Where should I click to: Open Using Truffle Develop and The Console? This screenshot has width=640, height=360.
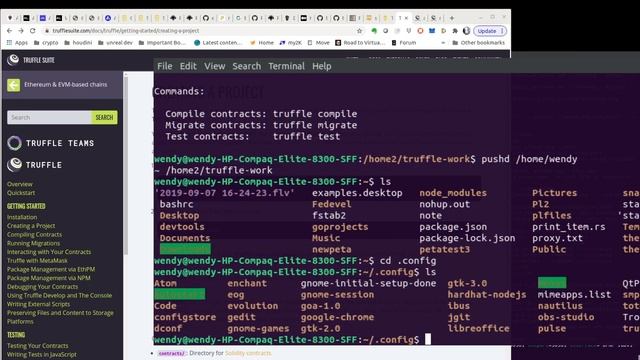[59, 295]
